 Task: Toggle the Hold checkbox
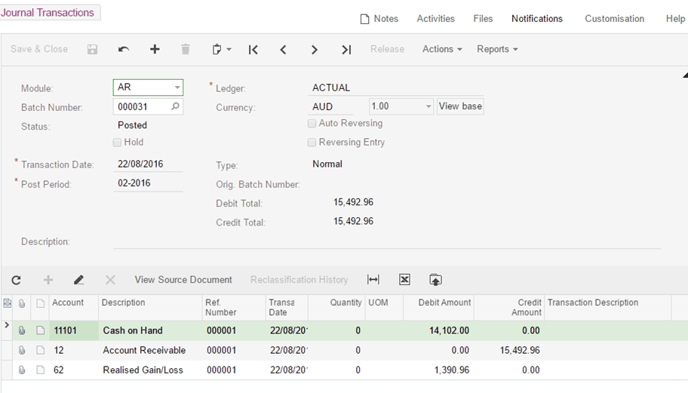(x=117, y=142)
